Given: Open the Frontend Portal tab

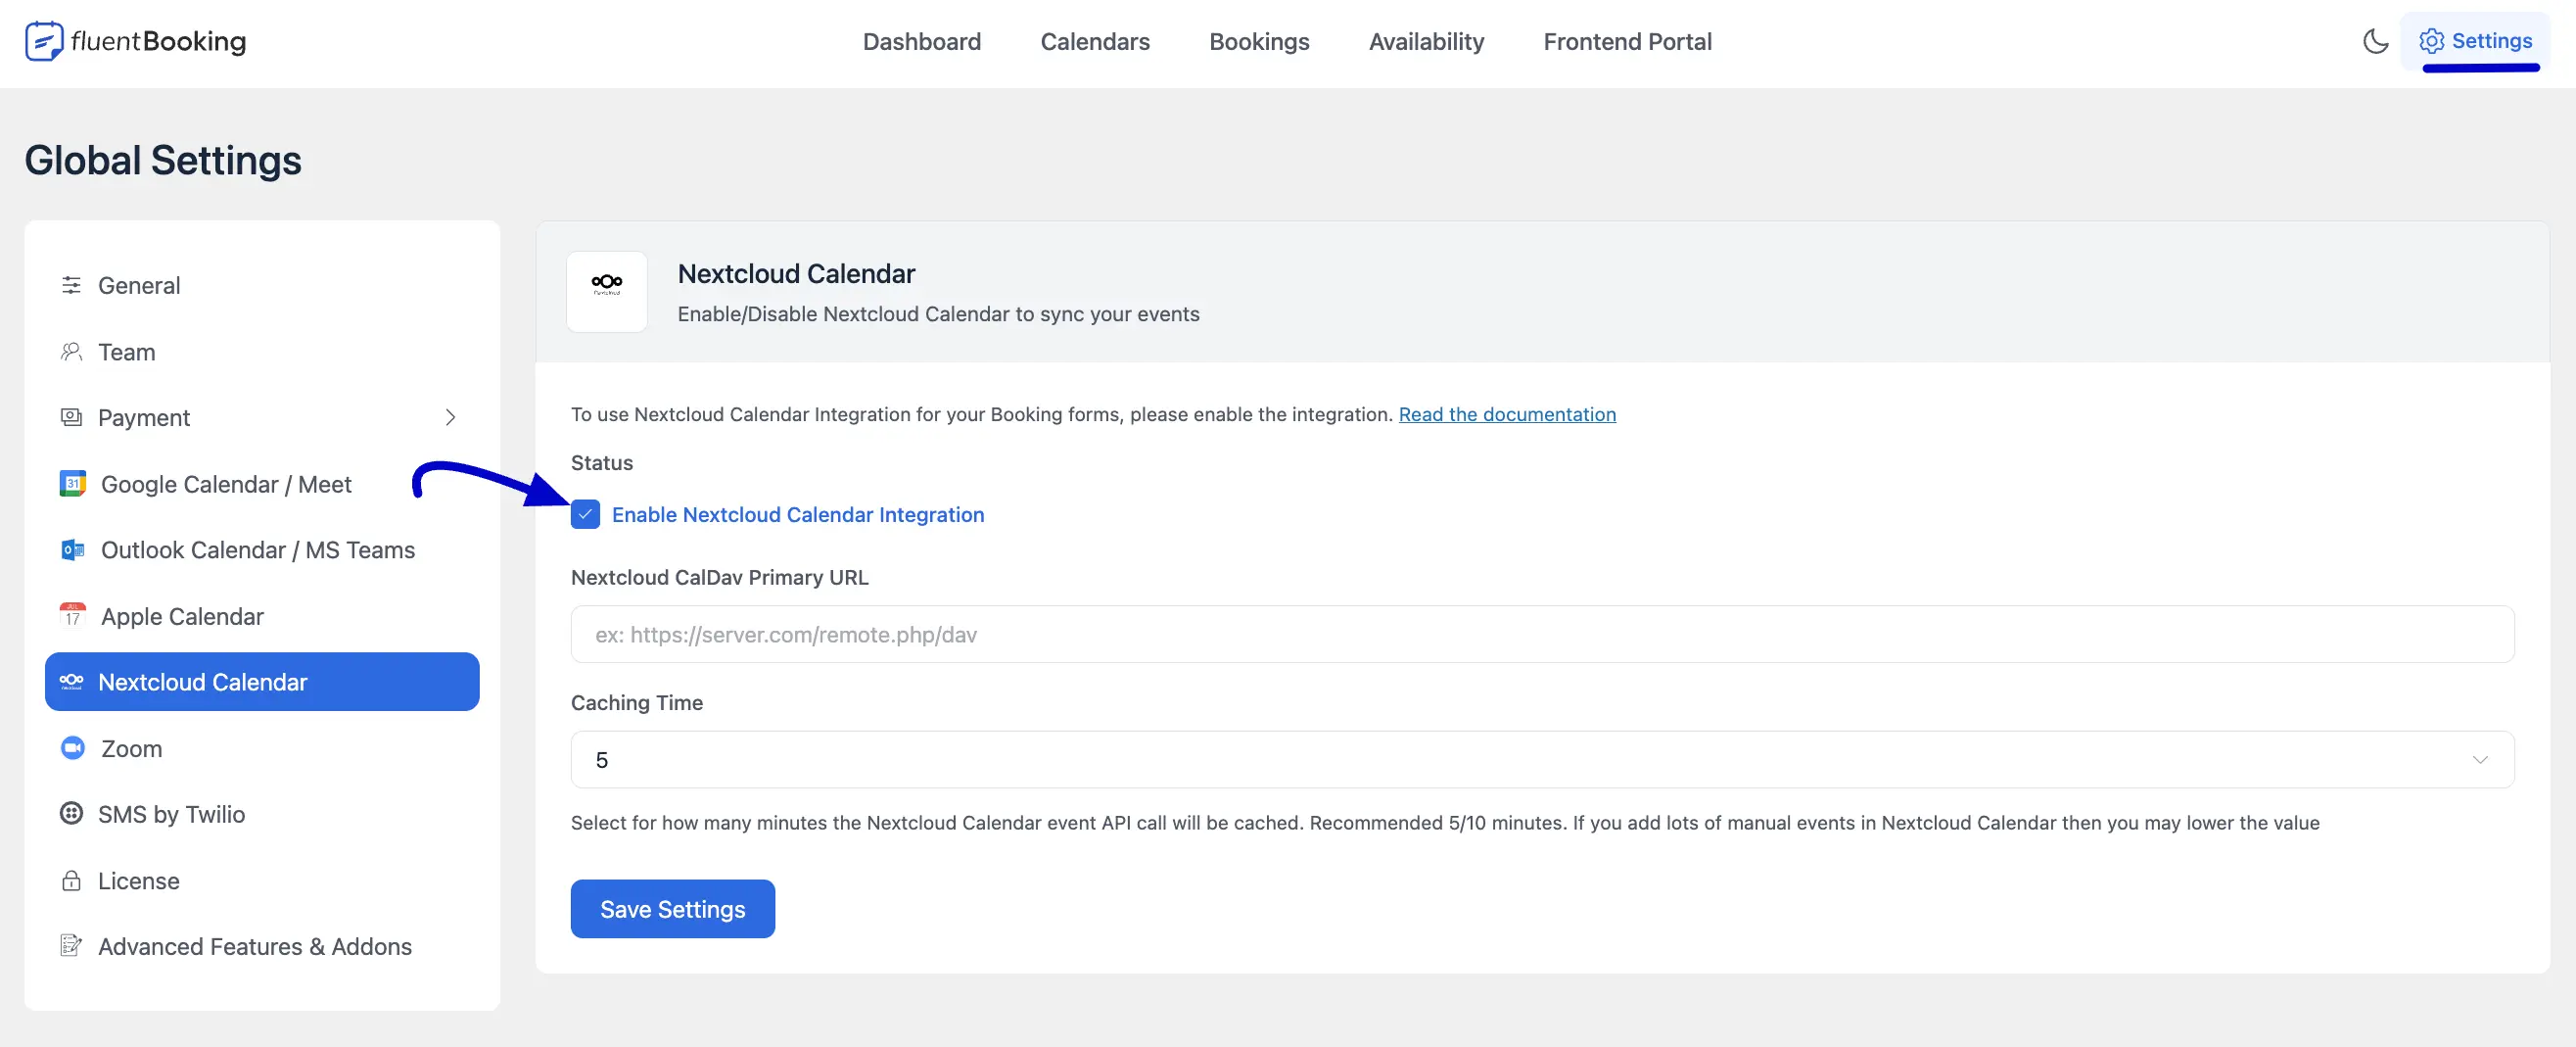Looking at the screenshot, I should [1627, 42].
